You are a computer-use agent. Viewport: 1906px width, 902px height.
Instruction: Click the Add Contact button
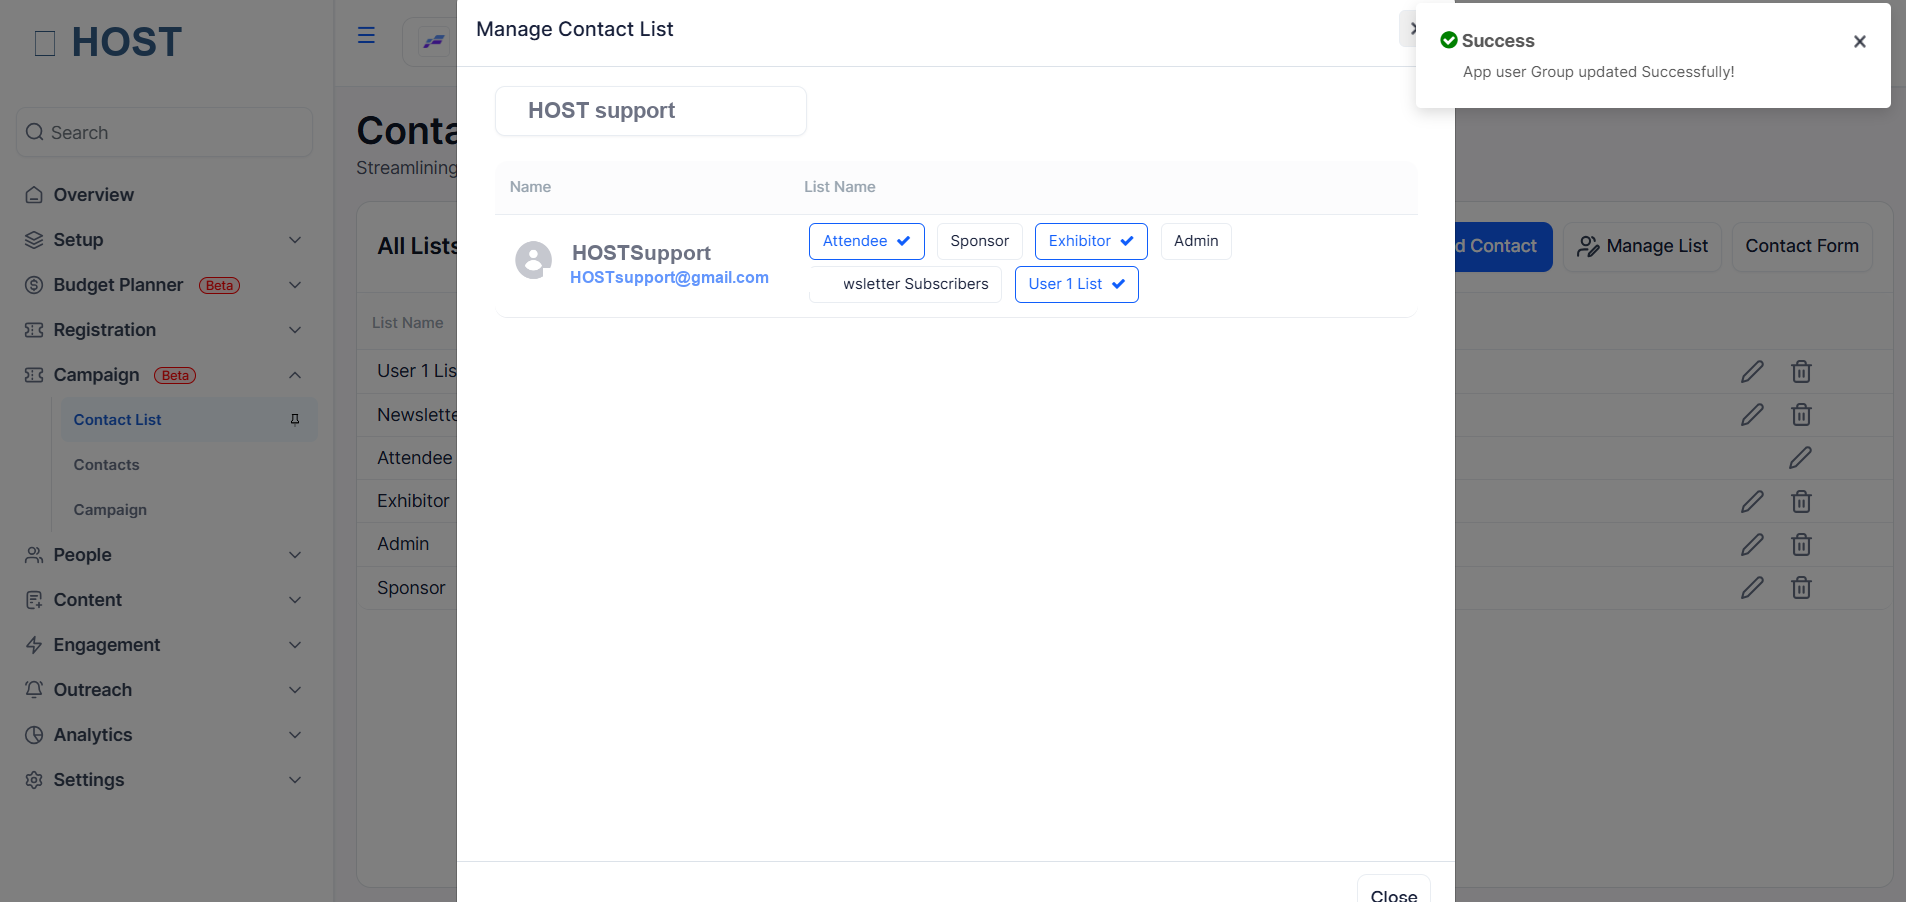click(x=1503, y=247)
